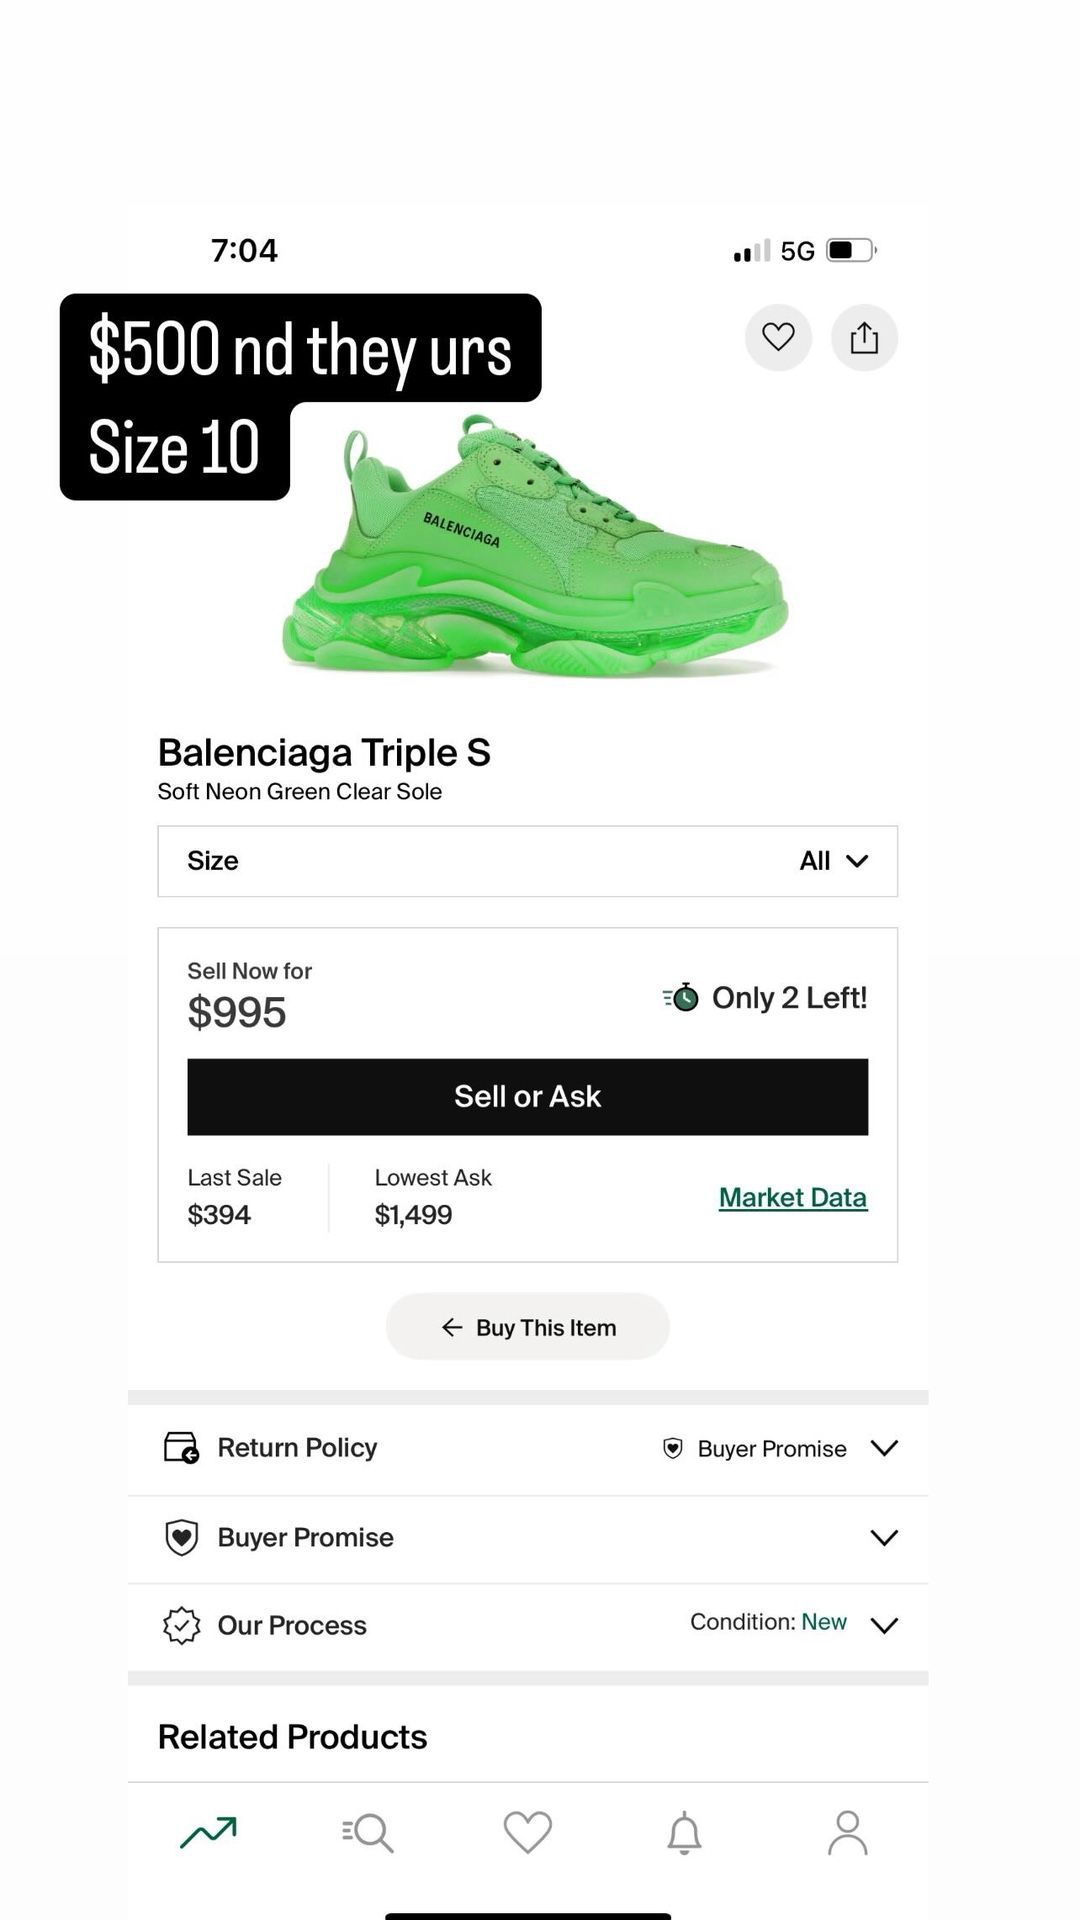Viewport: 1080px width, 1920px height.
Task: Tap the Return Policy label
Action: 297,1447
